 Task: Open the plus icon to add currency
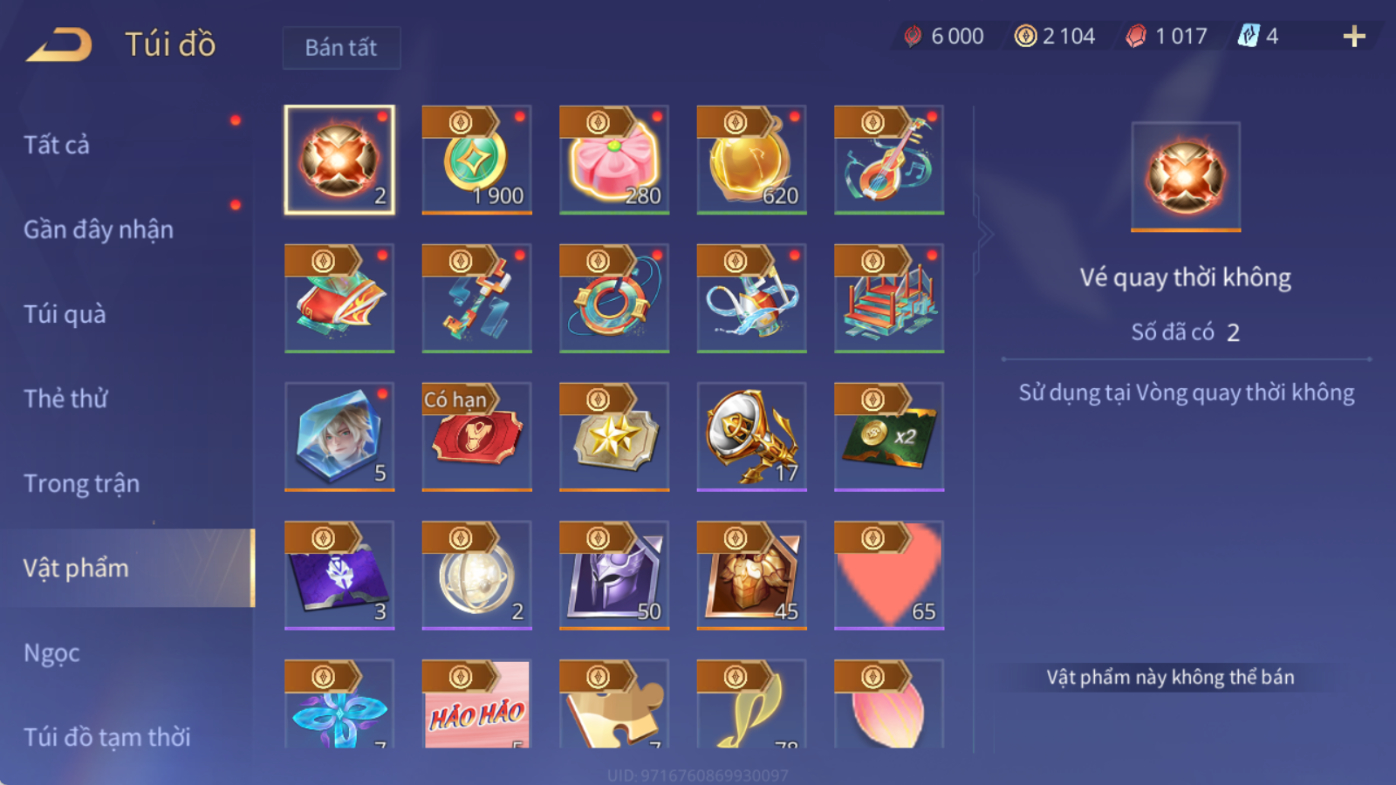[x=1354, y=37]
